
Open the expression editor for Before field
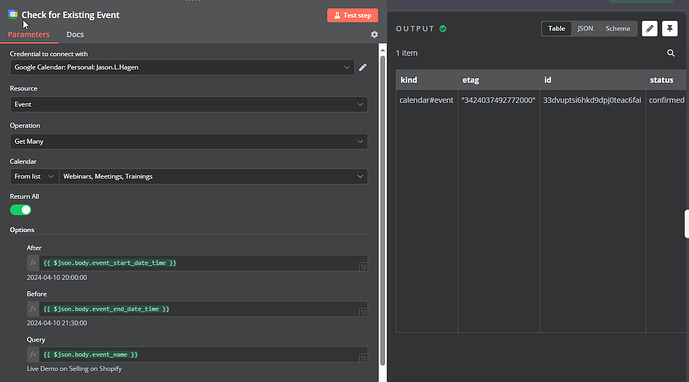tap(363, 312)
